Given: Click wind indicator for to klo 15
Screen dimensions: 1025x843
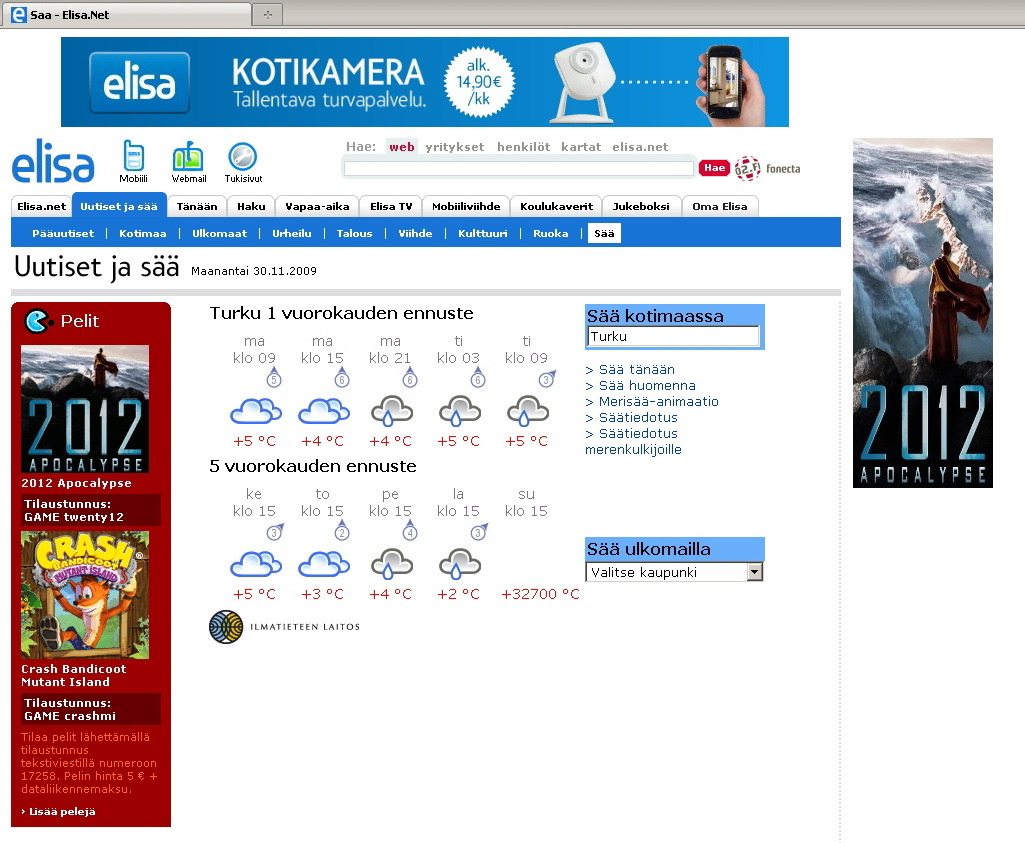Looking at the screenshot, I should coord(342,531).
